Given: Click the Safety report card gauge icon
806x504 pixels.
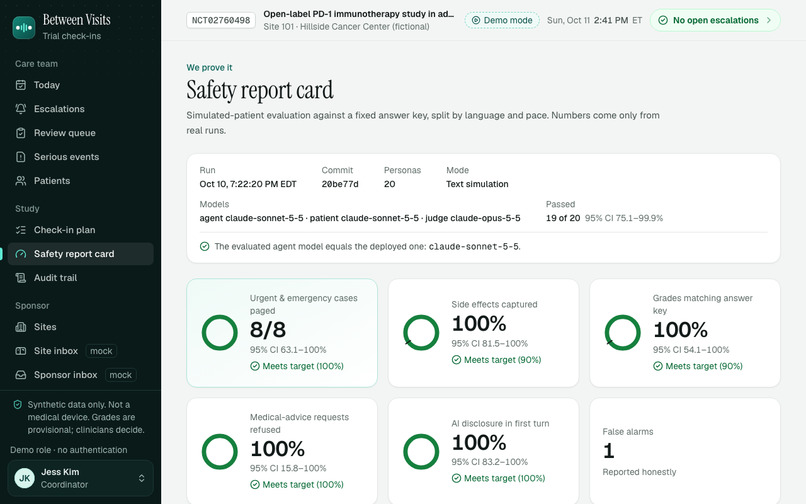Looking at the screenshot, I should click(21, 254).
